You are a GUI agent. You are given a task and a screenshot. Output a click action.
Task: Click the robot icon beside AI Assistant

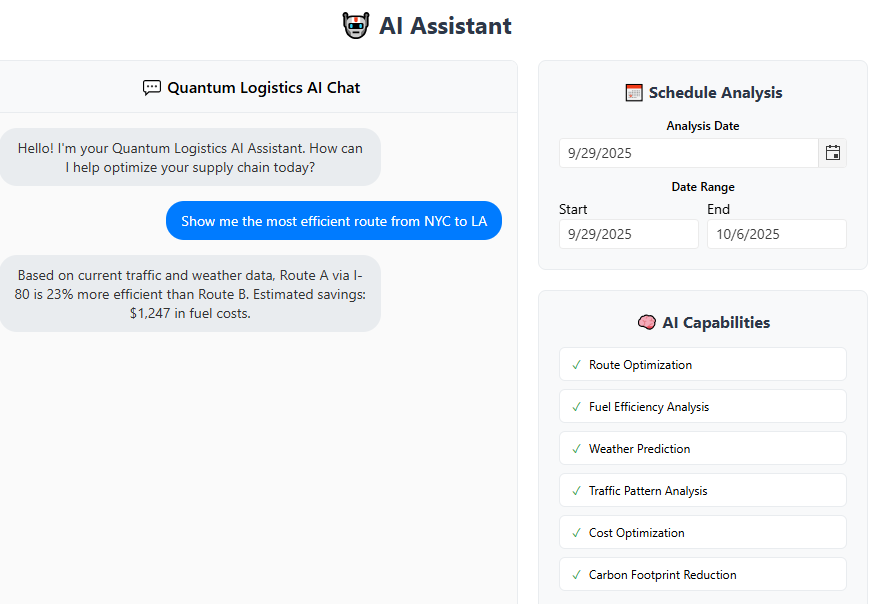tap(355, 26)
